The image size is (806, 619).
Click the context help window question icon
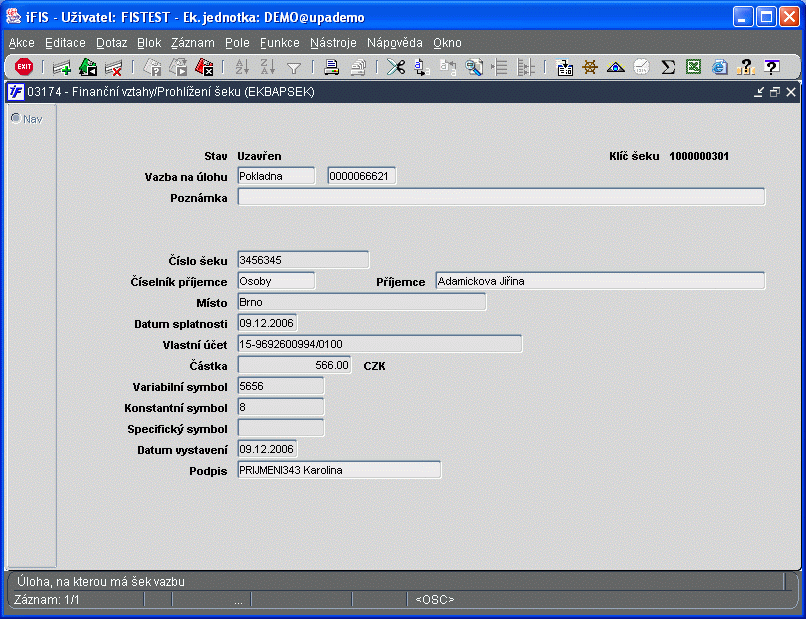click(771, 67)
